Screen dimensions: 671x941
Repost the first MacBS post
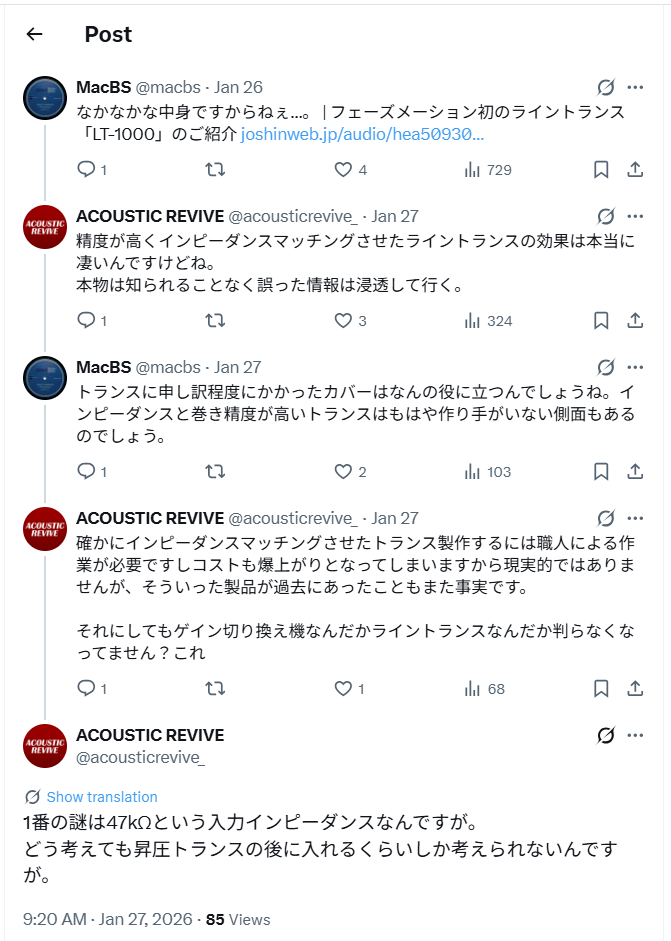click(x=214, y=170)
